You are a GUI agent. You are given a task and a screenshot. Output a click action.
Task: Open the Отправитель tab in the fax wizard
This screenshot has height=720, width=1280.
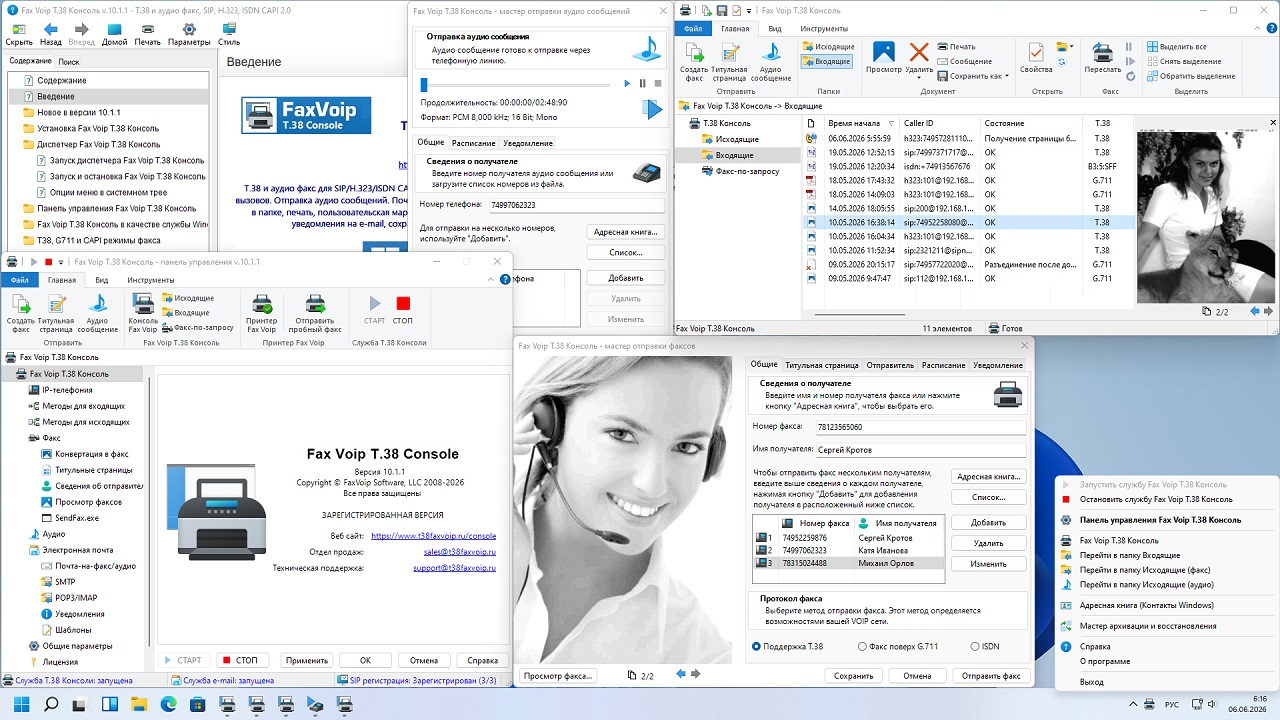point(890,366)
